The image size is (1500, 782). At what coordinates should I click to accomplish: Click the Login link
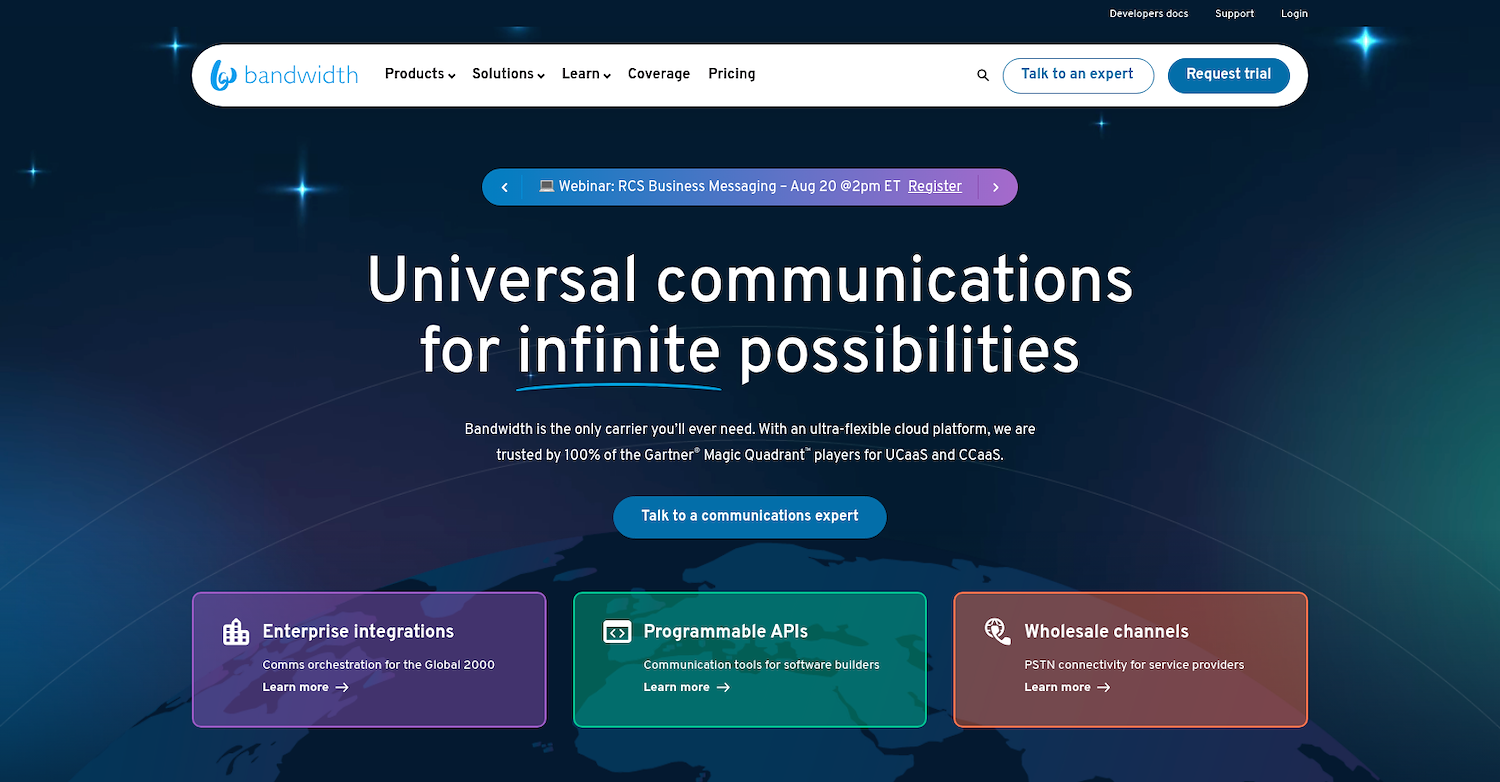(x=1294, y=14)
